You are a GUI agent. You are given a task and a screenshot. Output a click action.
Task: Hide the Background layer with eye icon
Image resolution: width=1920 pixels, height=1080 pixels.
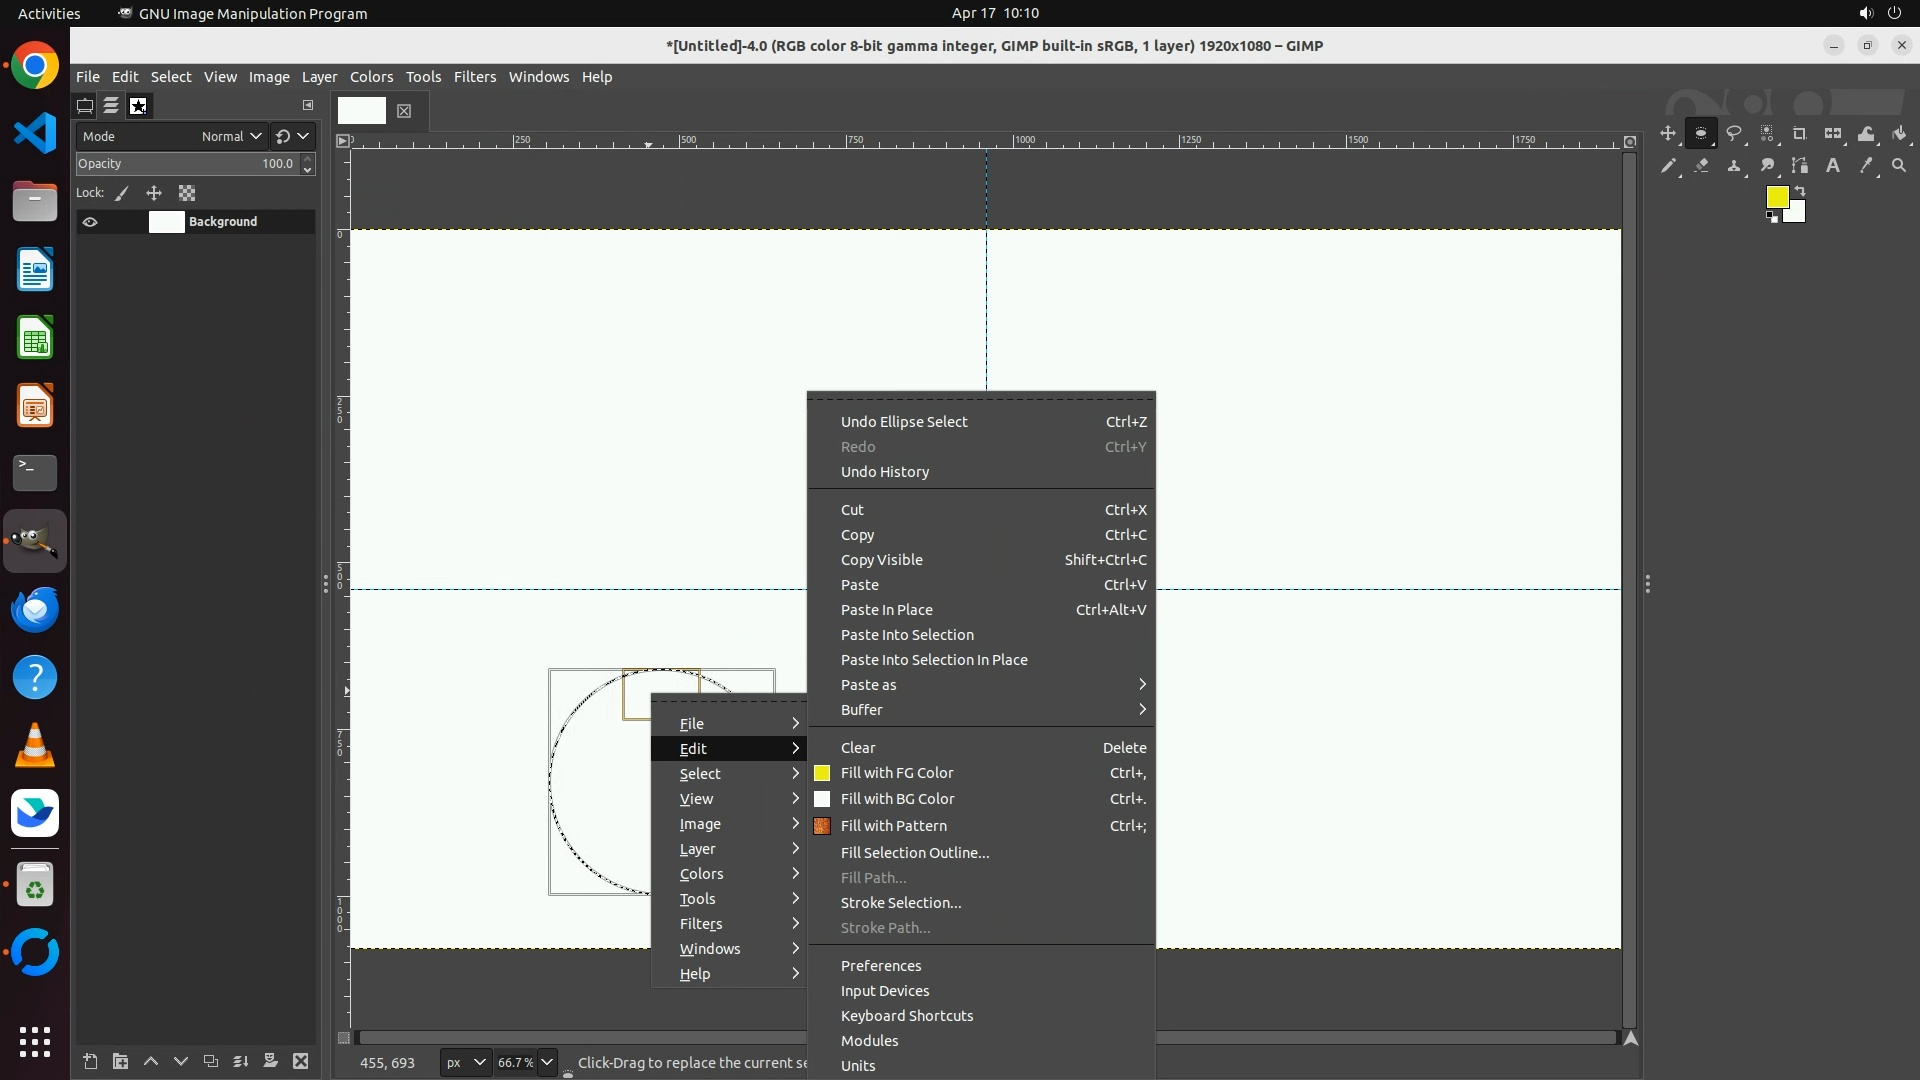[90, 222]
